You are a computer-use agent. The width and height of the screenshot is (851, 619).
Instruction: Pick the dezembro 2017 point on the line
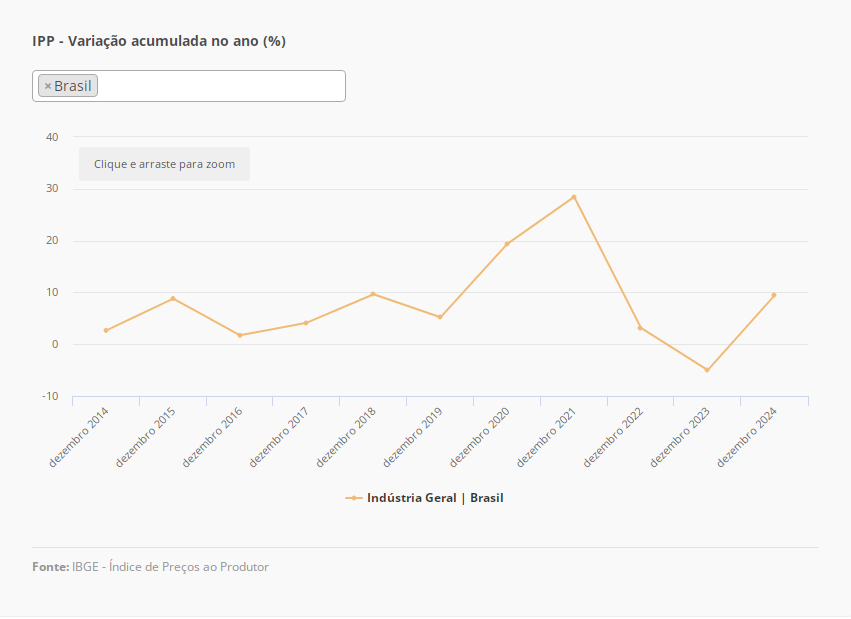[x=306, y=323]
